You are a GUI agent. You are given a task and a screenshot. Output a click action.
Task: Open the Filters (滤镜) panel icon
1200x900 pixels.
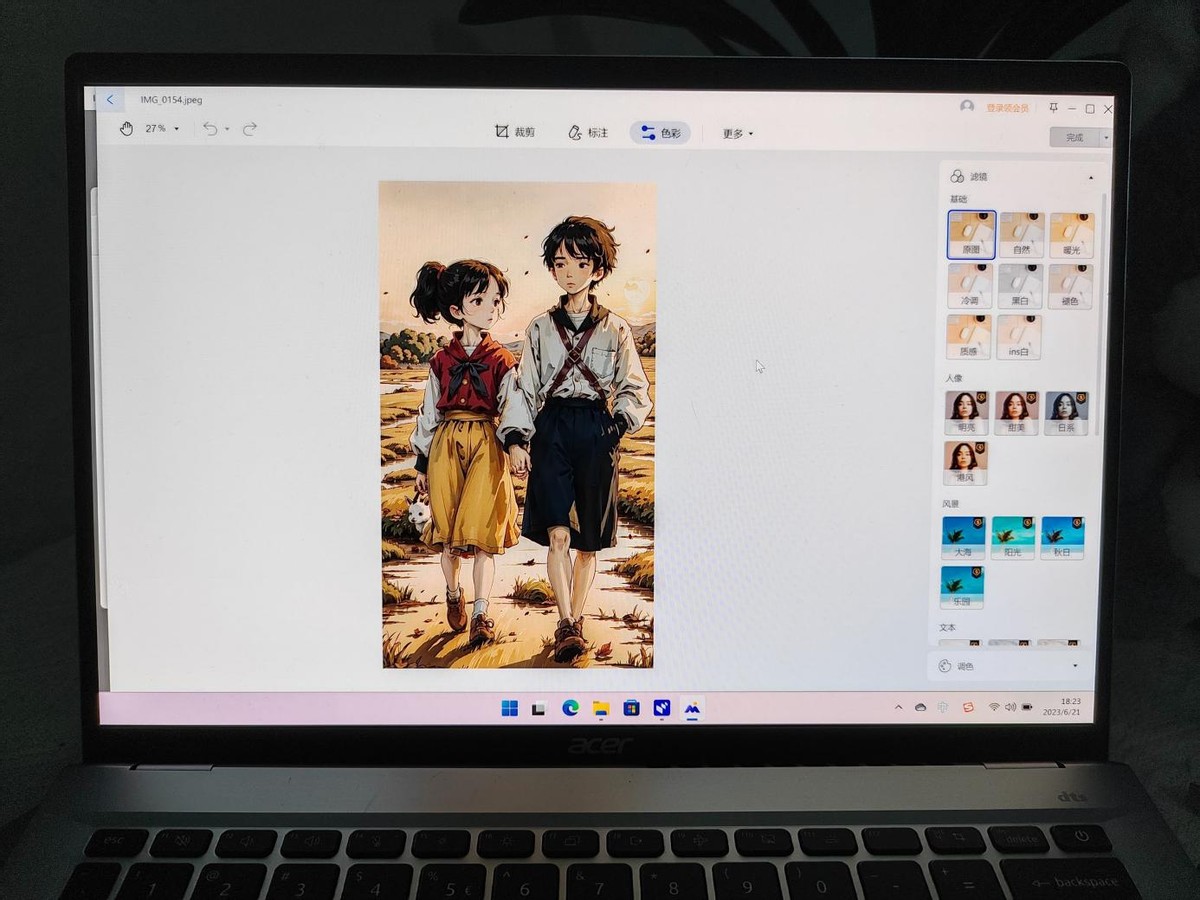click(957, 175)
